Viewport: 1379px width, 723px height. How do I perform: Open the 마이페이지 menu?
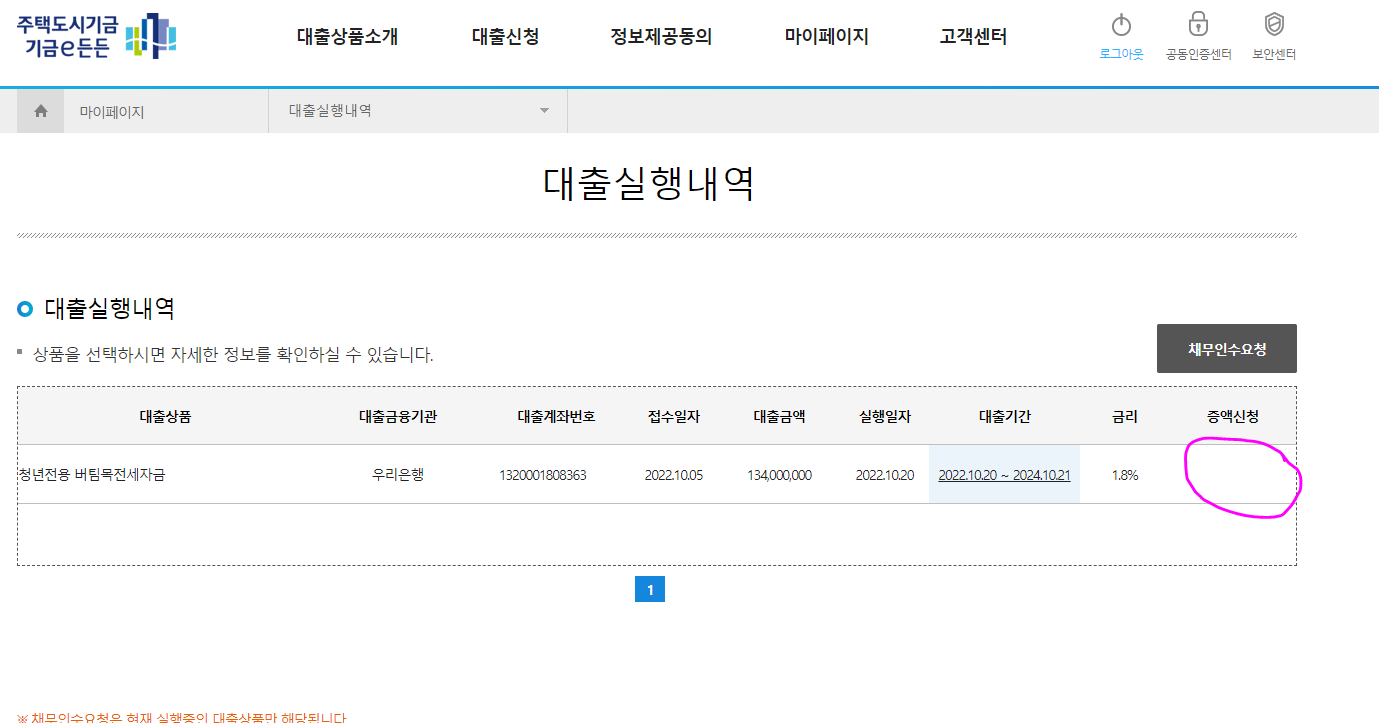pos(826,36)
